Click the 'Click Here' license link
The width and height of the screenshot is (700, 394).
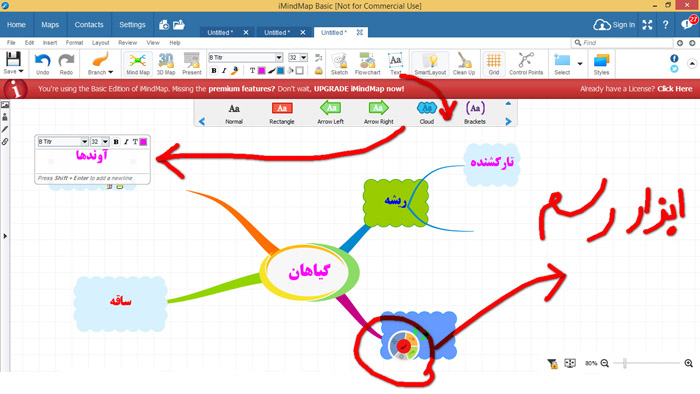[675, 89]
